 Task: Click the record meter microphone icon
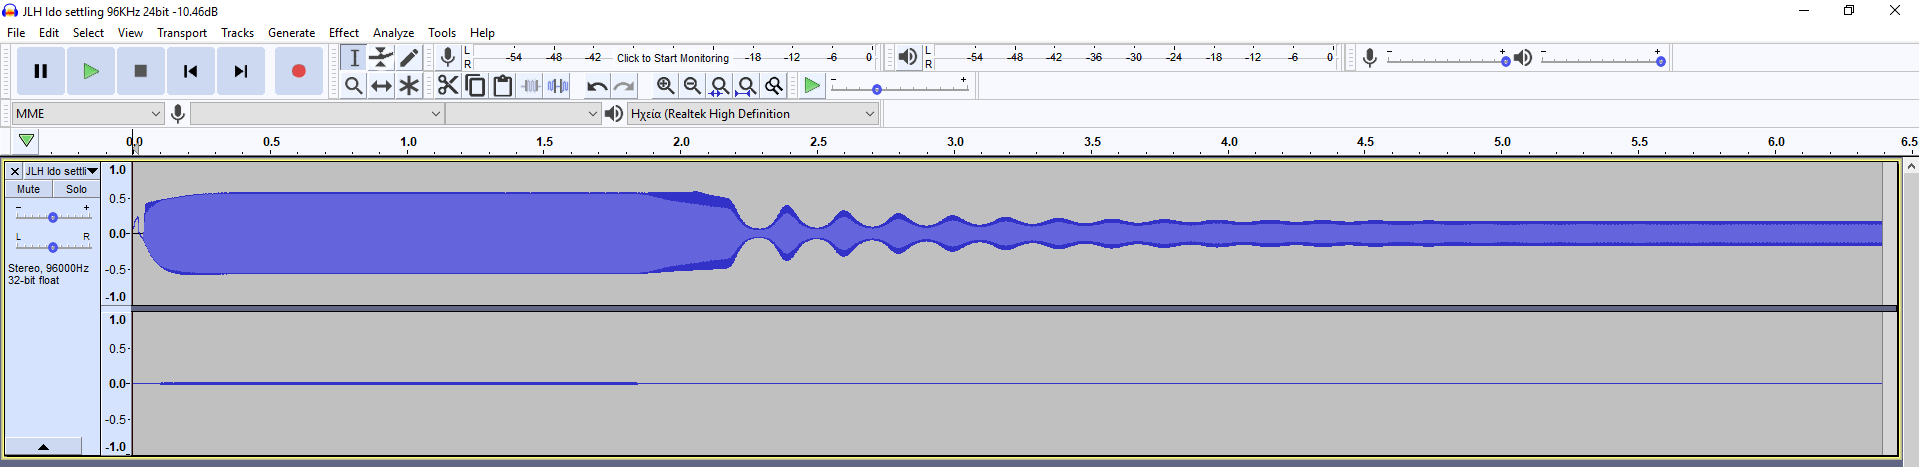pos(448,57)
